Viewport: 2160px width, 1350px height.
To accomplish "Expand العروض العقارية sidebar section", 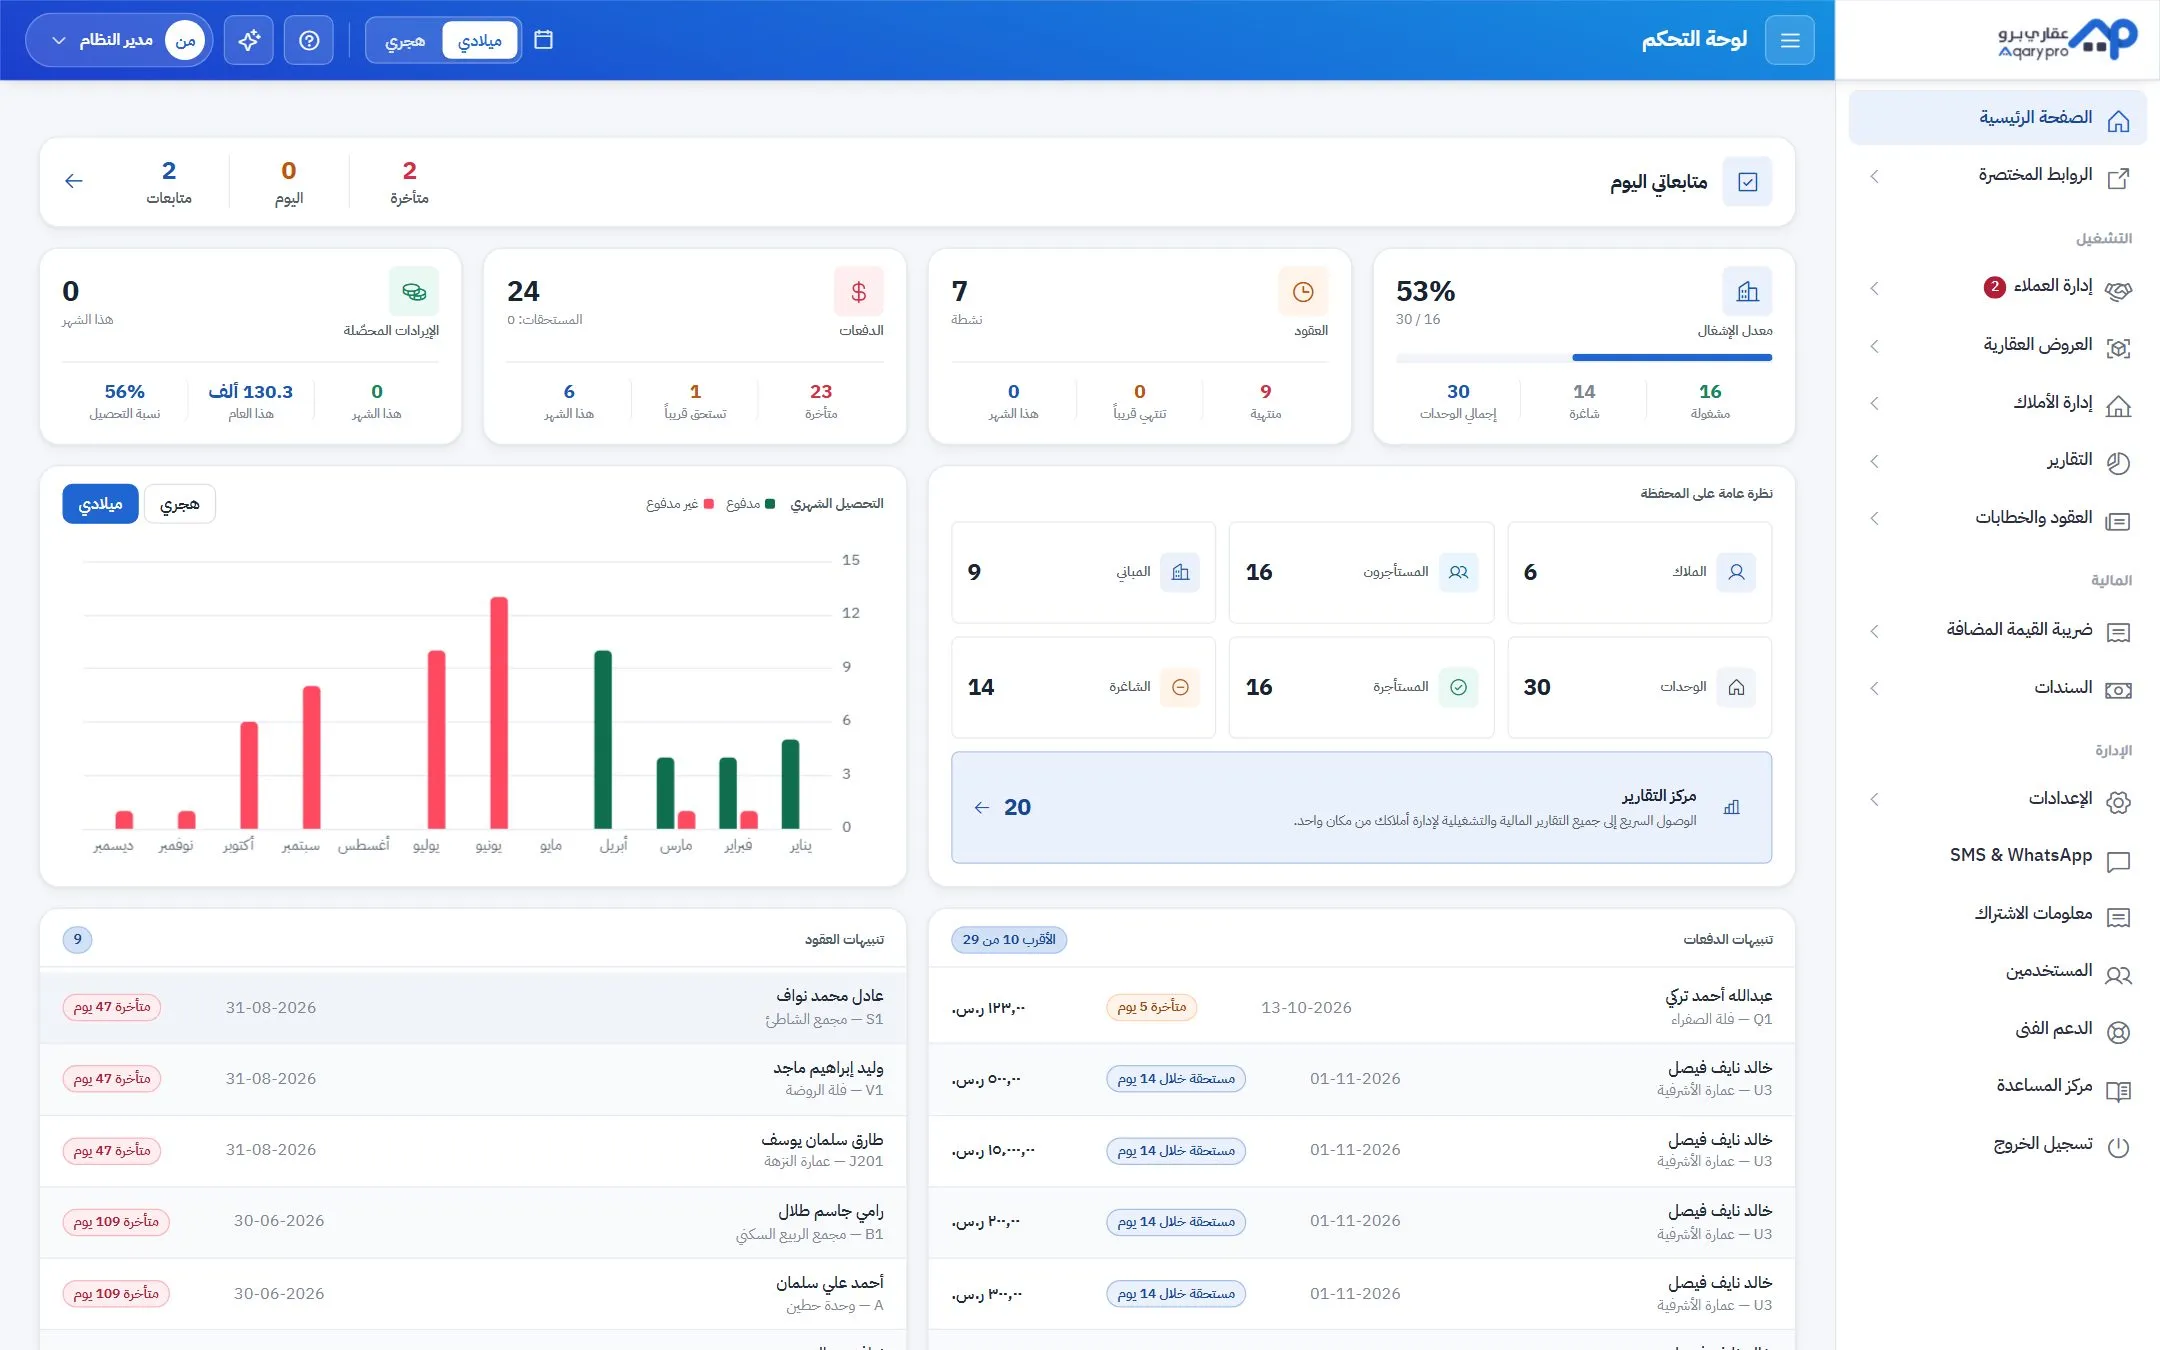I will pyautogui.click(x=1998, y=346).
